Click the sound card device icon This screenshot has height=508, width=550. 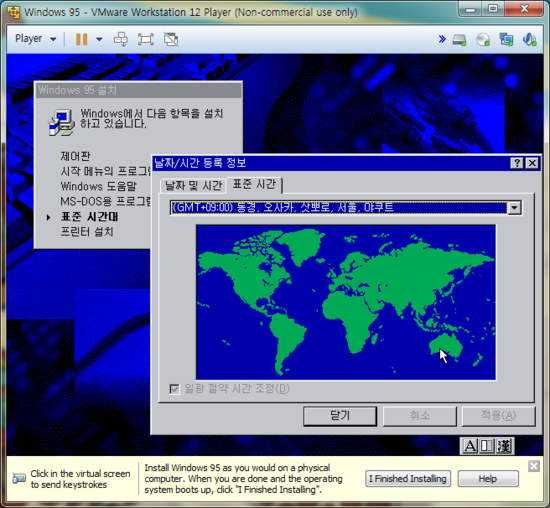(x=529, y=39)
